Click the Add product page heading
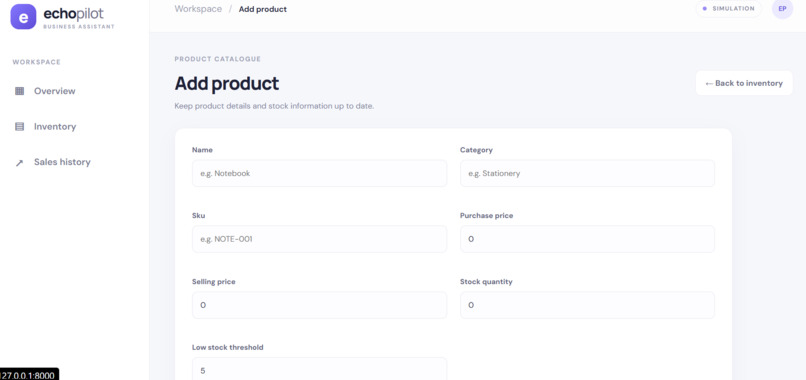Image resolution: width=806 pixels, height=380 pixels. [227, 83]
